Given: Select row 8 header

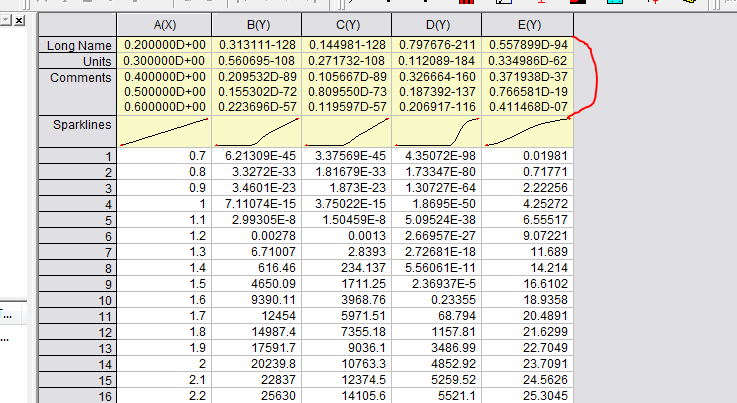Looking at the screenshot, I should pyautogui.click(x=78, y=268).
